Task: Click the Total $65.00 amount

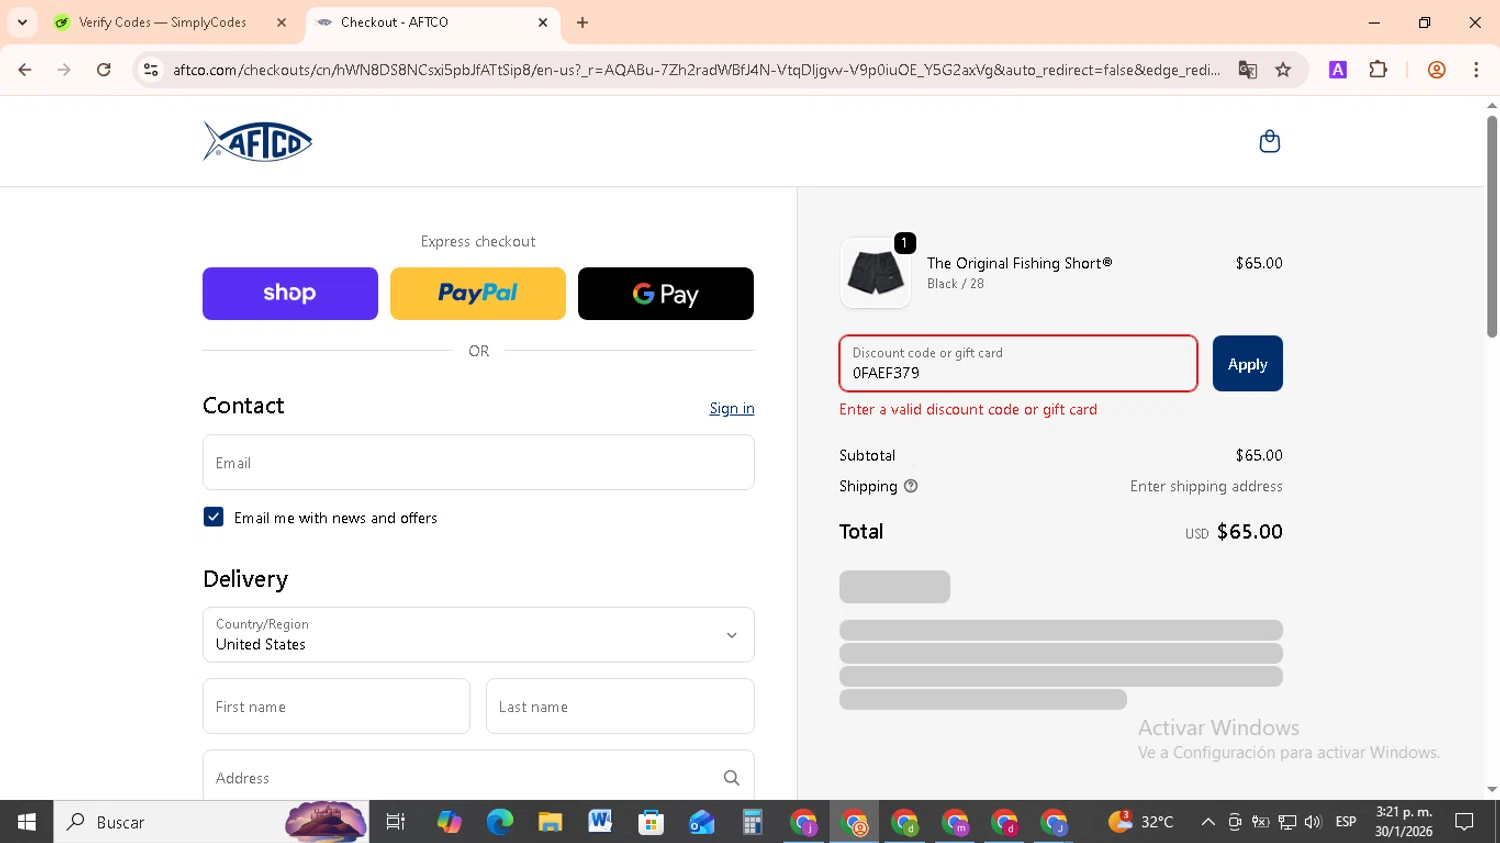Action: [x=1249, y=531]
